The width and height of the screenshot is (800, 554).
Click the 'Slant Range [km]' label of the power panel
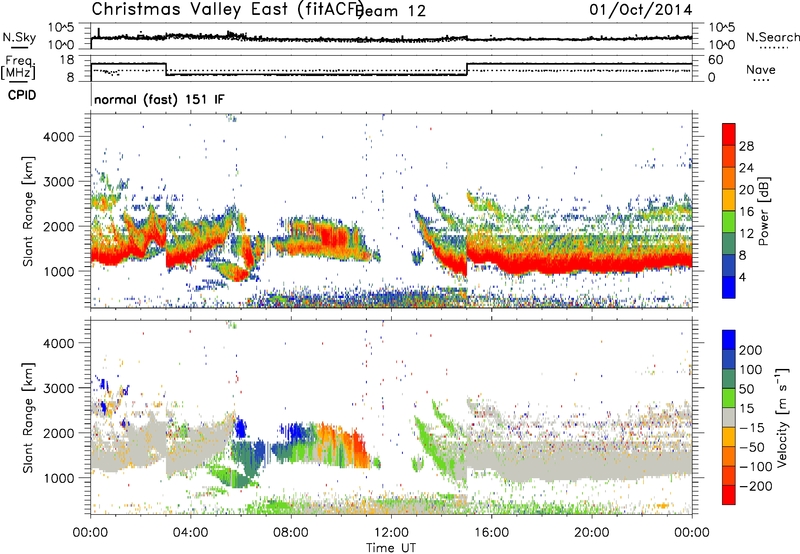[x=27, y=211]
